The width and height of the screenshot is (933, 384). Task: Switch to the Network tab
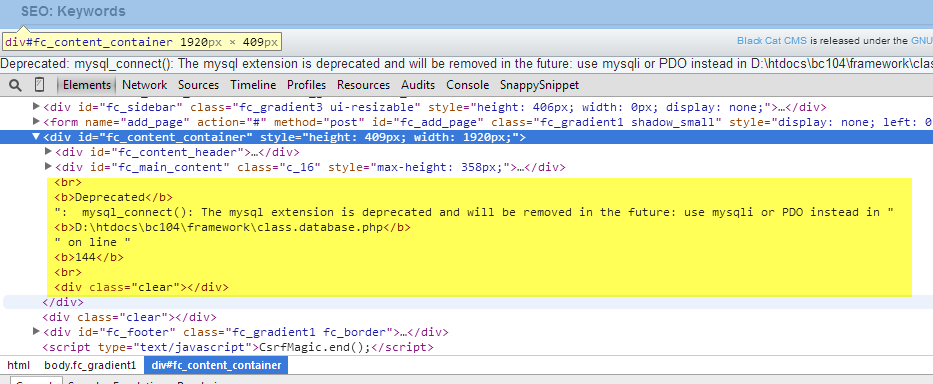[145, 85]
